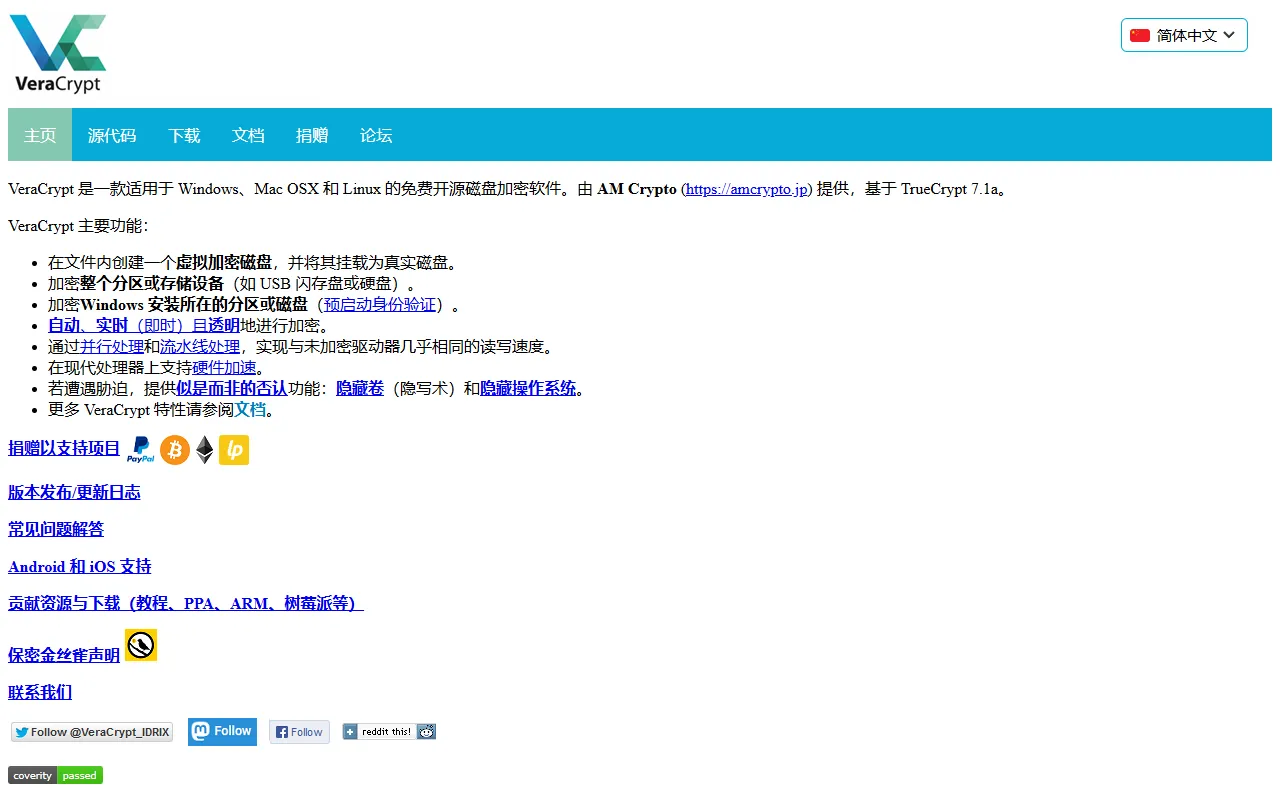The height and width of the screenshot is (800, 1280).
Task: Click the text VeraCrypt 主要功能
Action: pos(78,226)
